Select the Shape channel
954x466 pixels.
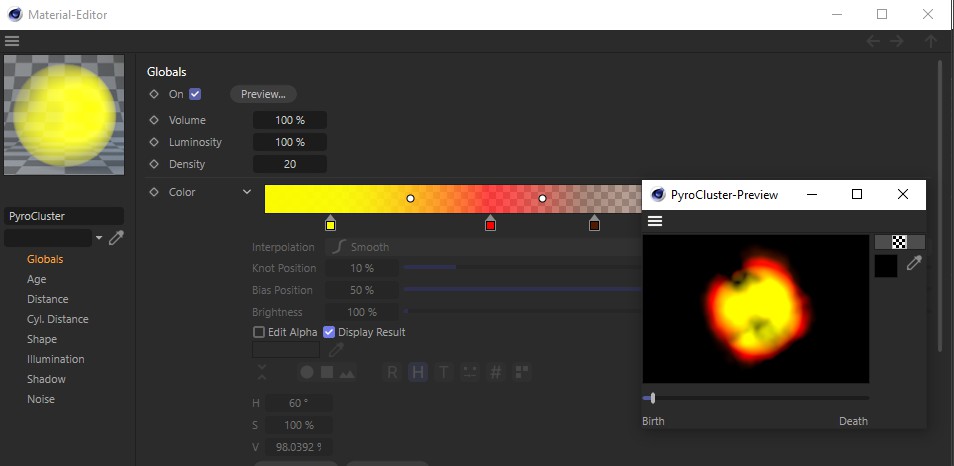42,339
